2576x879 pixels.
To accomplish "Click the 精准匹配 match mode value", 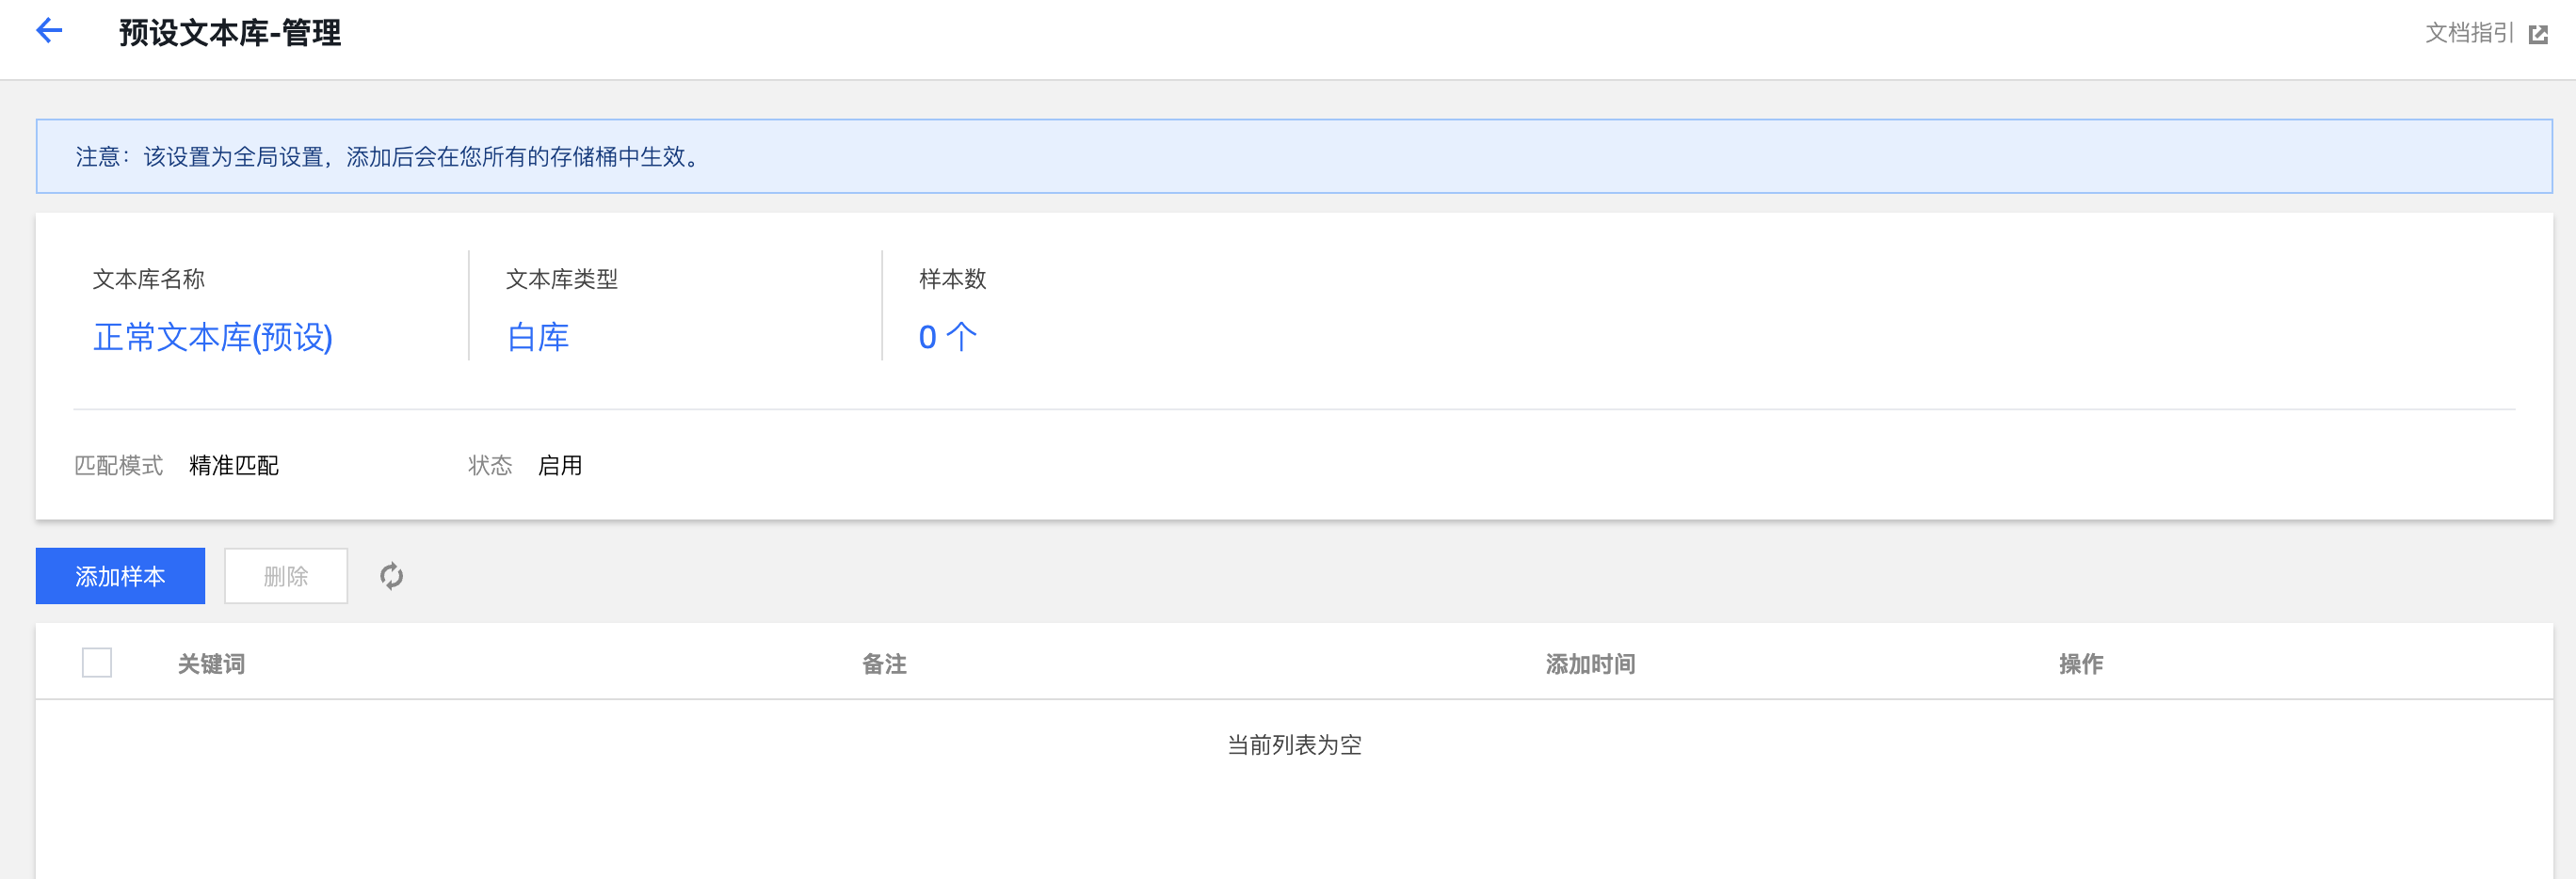I will 234,466.
